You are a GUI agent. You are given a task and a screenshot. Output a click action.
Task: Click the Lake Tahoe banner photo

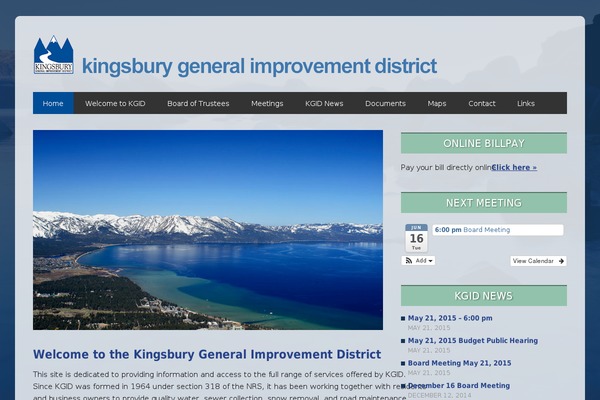[208, 230]
